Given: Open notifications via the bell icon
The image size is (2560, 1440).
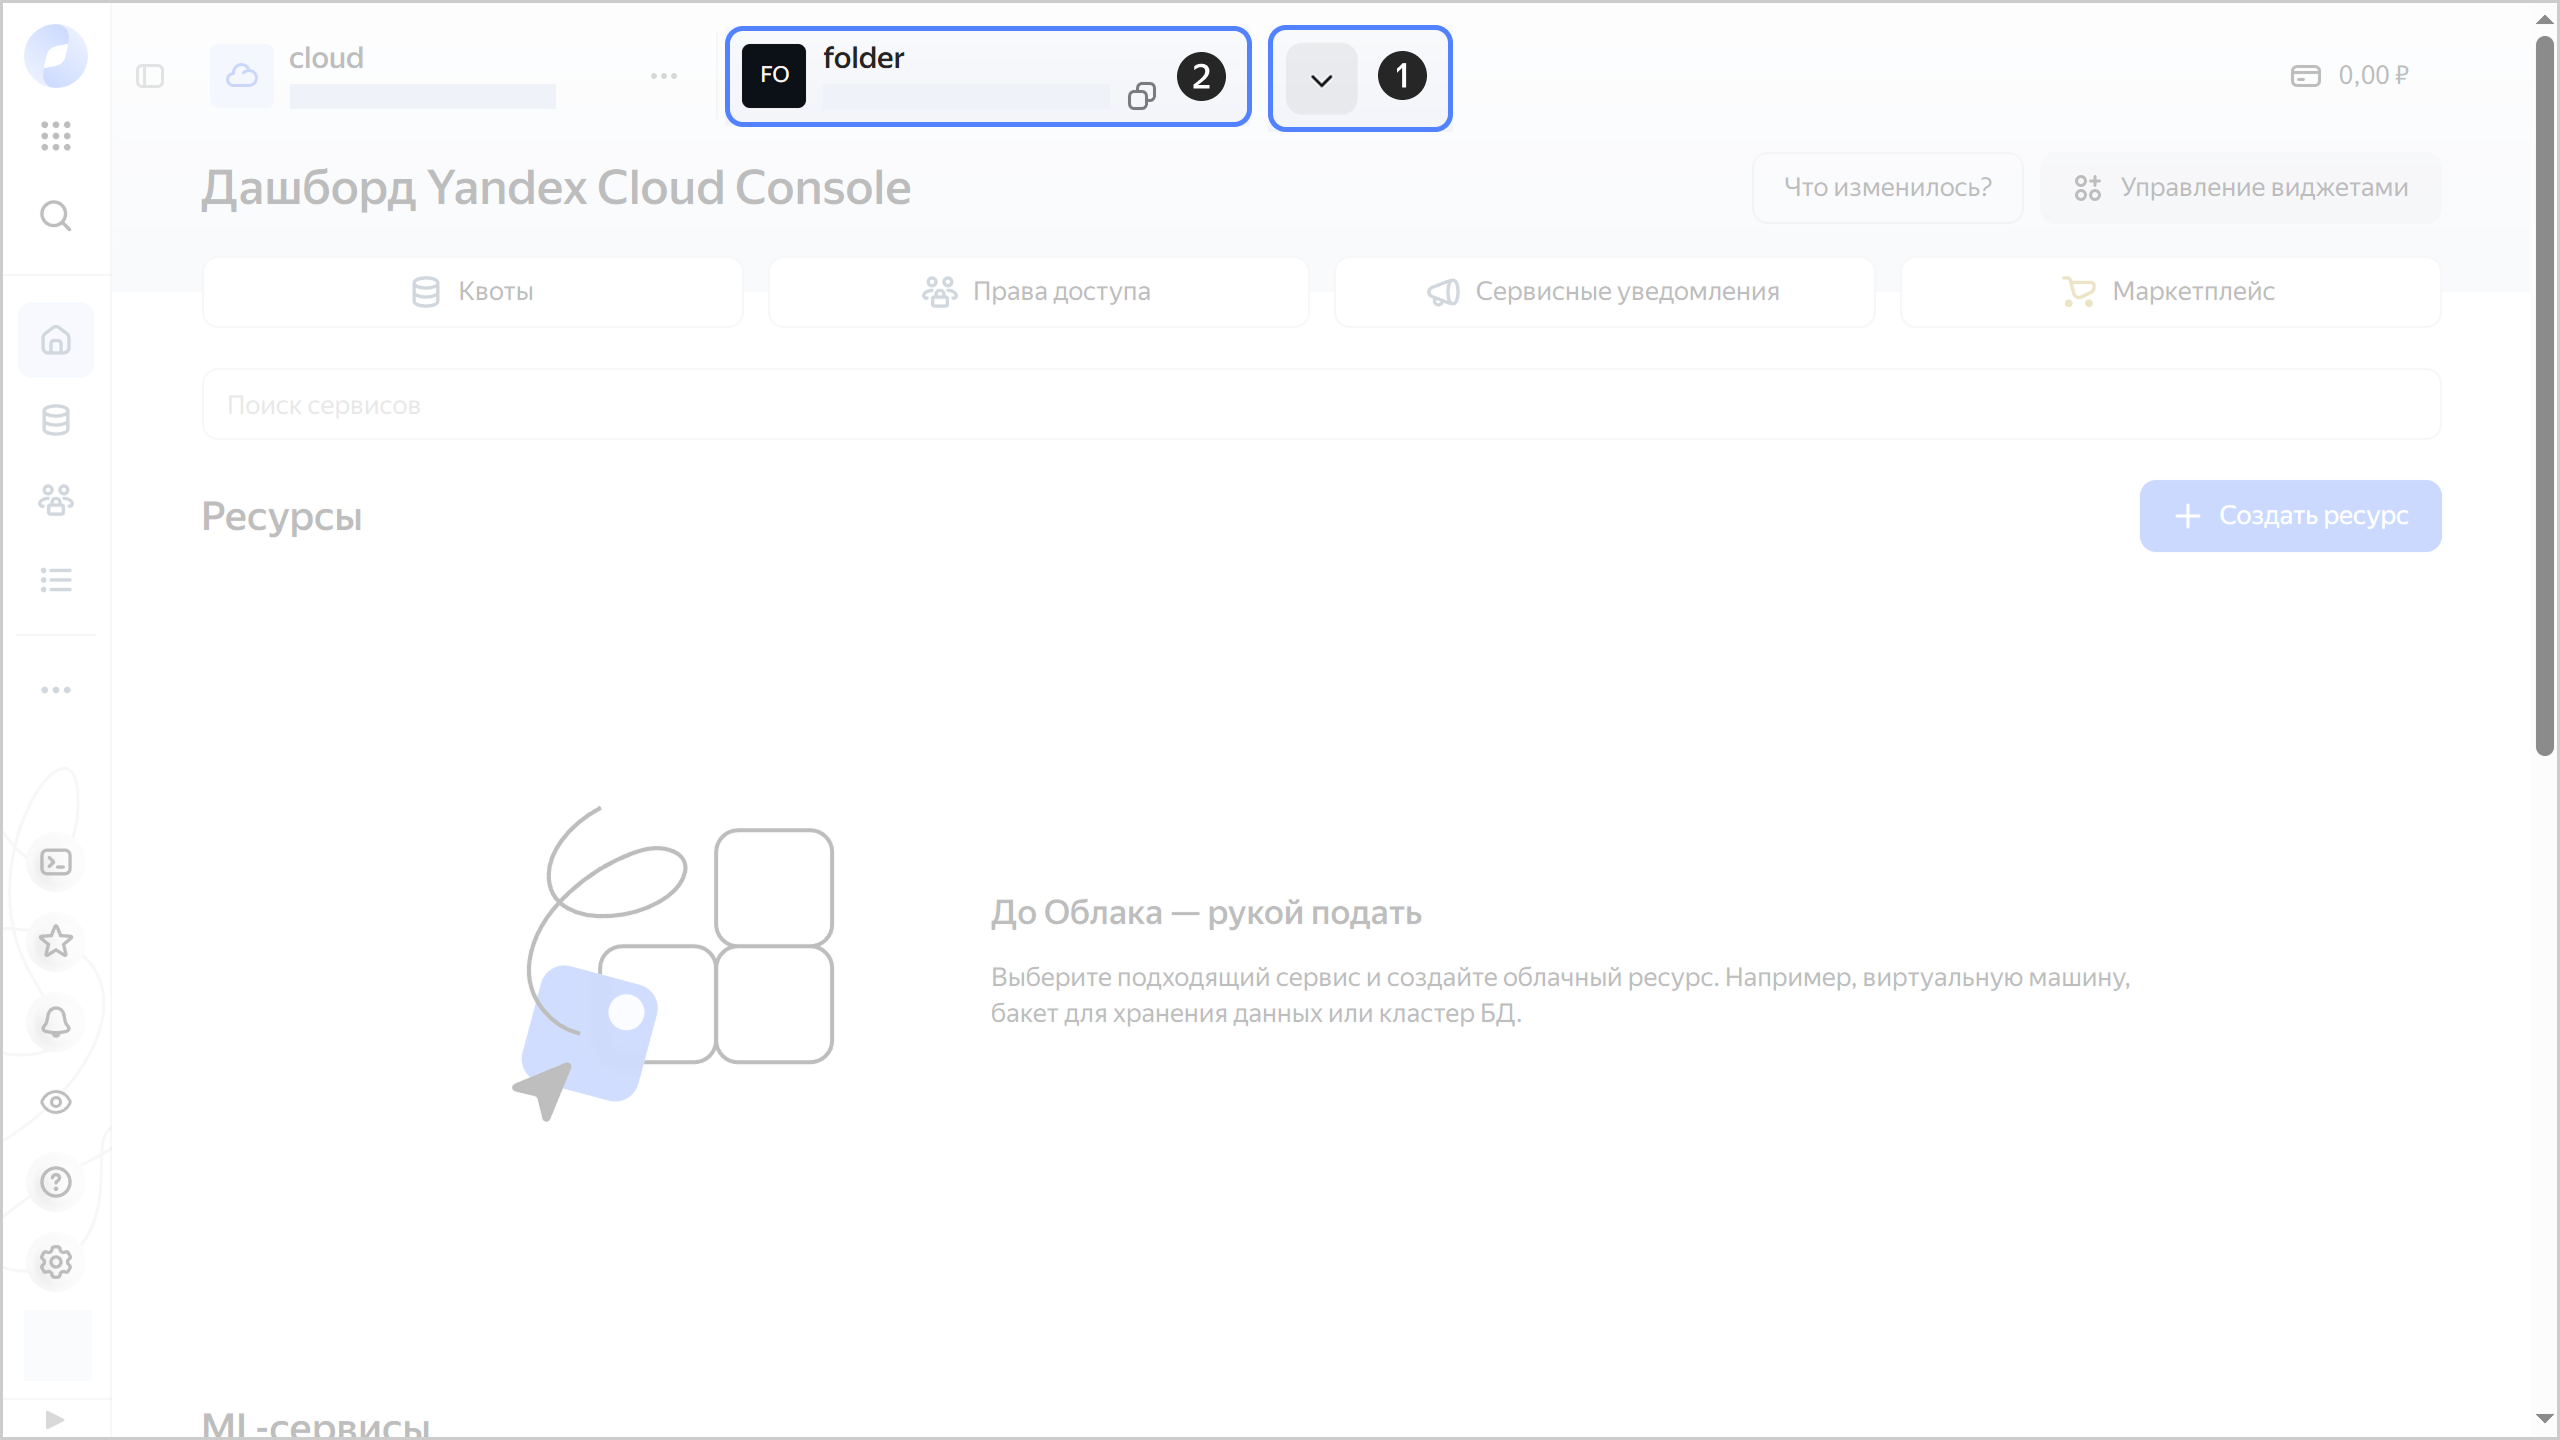Looking at the screenshot, I should click(x=56, y=1021).
